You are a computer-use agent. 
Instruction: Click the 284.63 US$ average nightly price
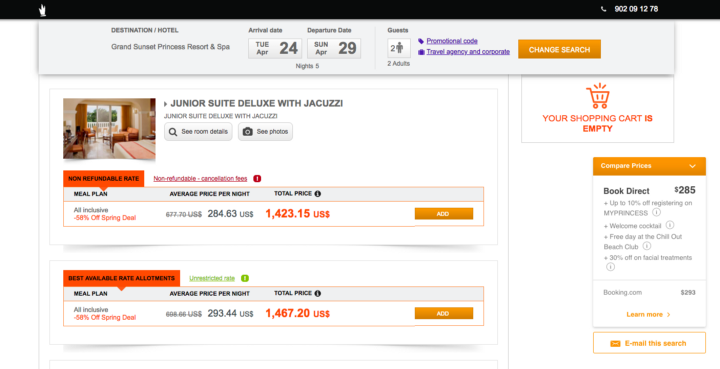coord(230,213)
